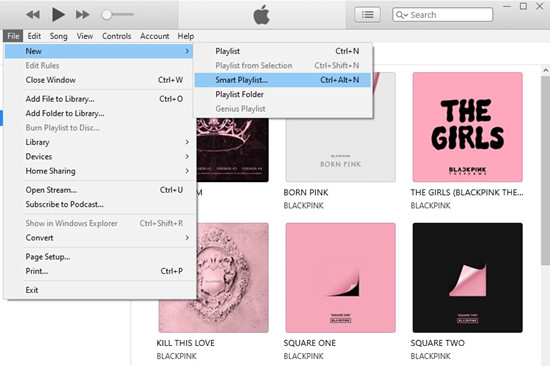
Task: Select Exit in the File menu
Action: tap(99, 290)
